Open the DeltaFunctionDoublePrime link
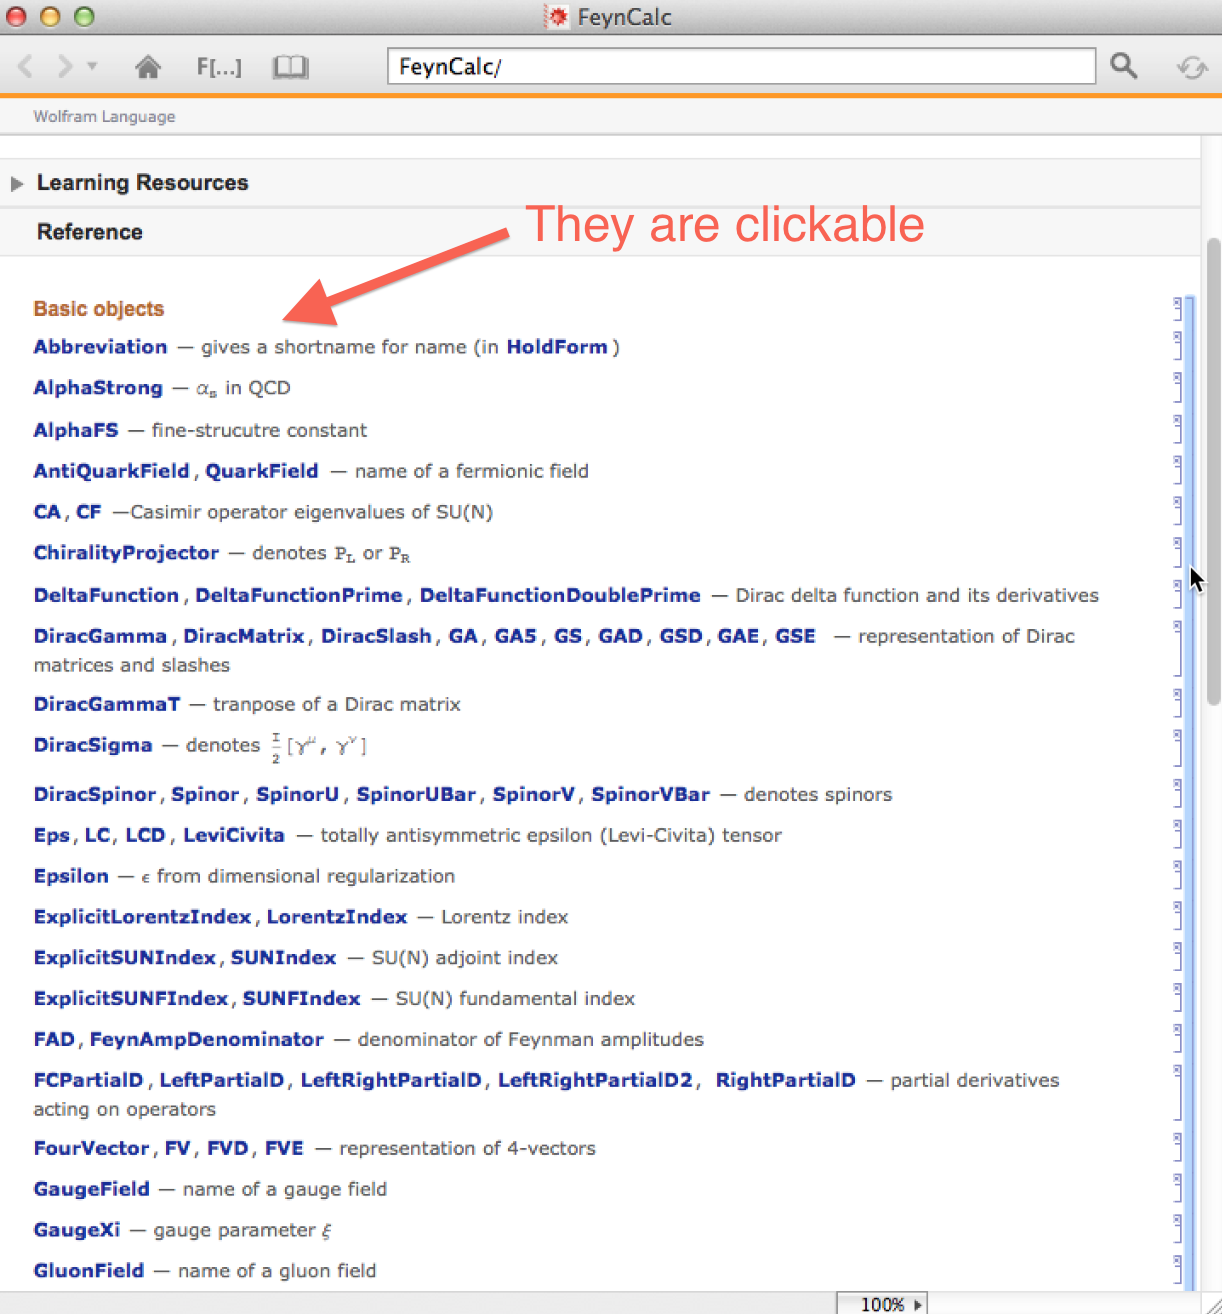The width and height of the screenshot is (1222, 1314). [x=560, y=595]
